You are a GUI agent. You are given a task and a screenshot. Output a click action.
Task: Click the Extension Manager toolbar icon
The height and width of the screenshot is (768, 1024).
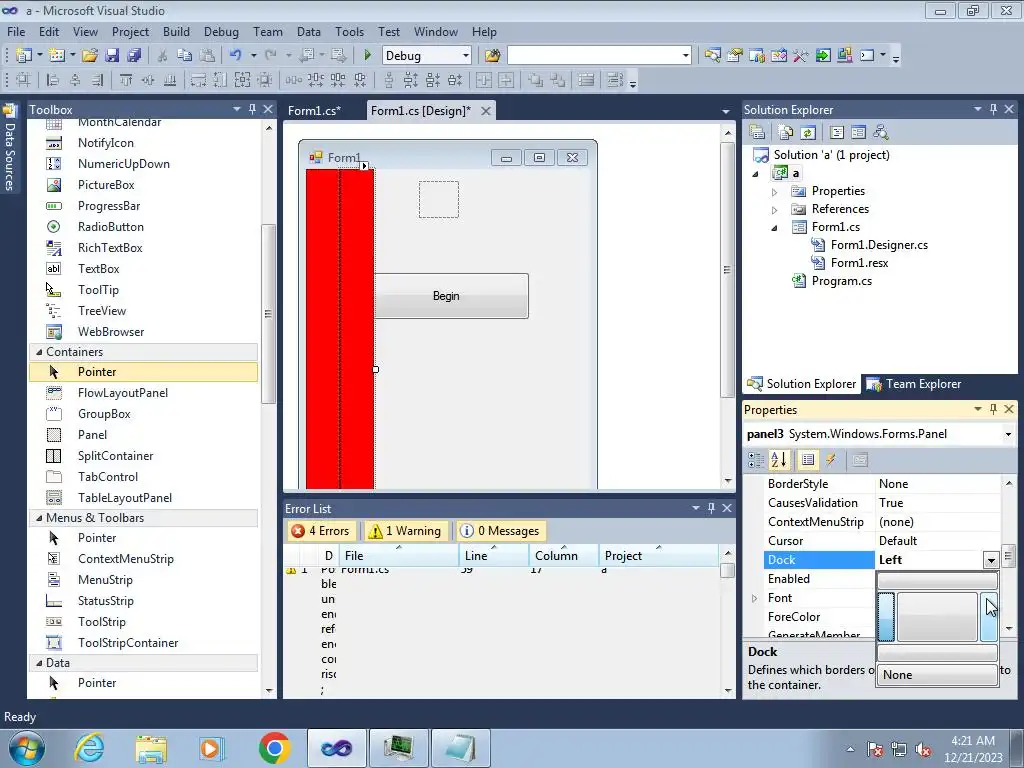[x=844, y=56]
